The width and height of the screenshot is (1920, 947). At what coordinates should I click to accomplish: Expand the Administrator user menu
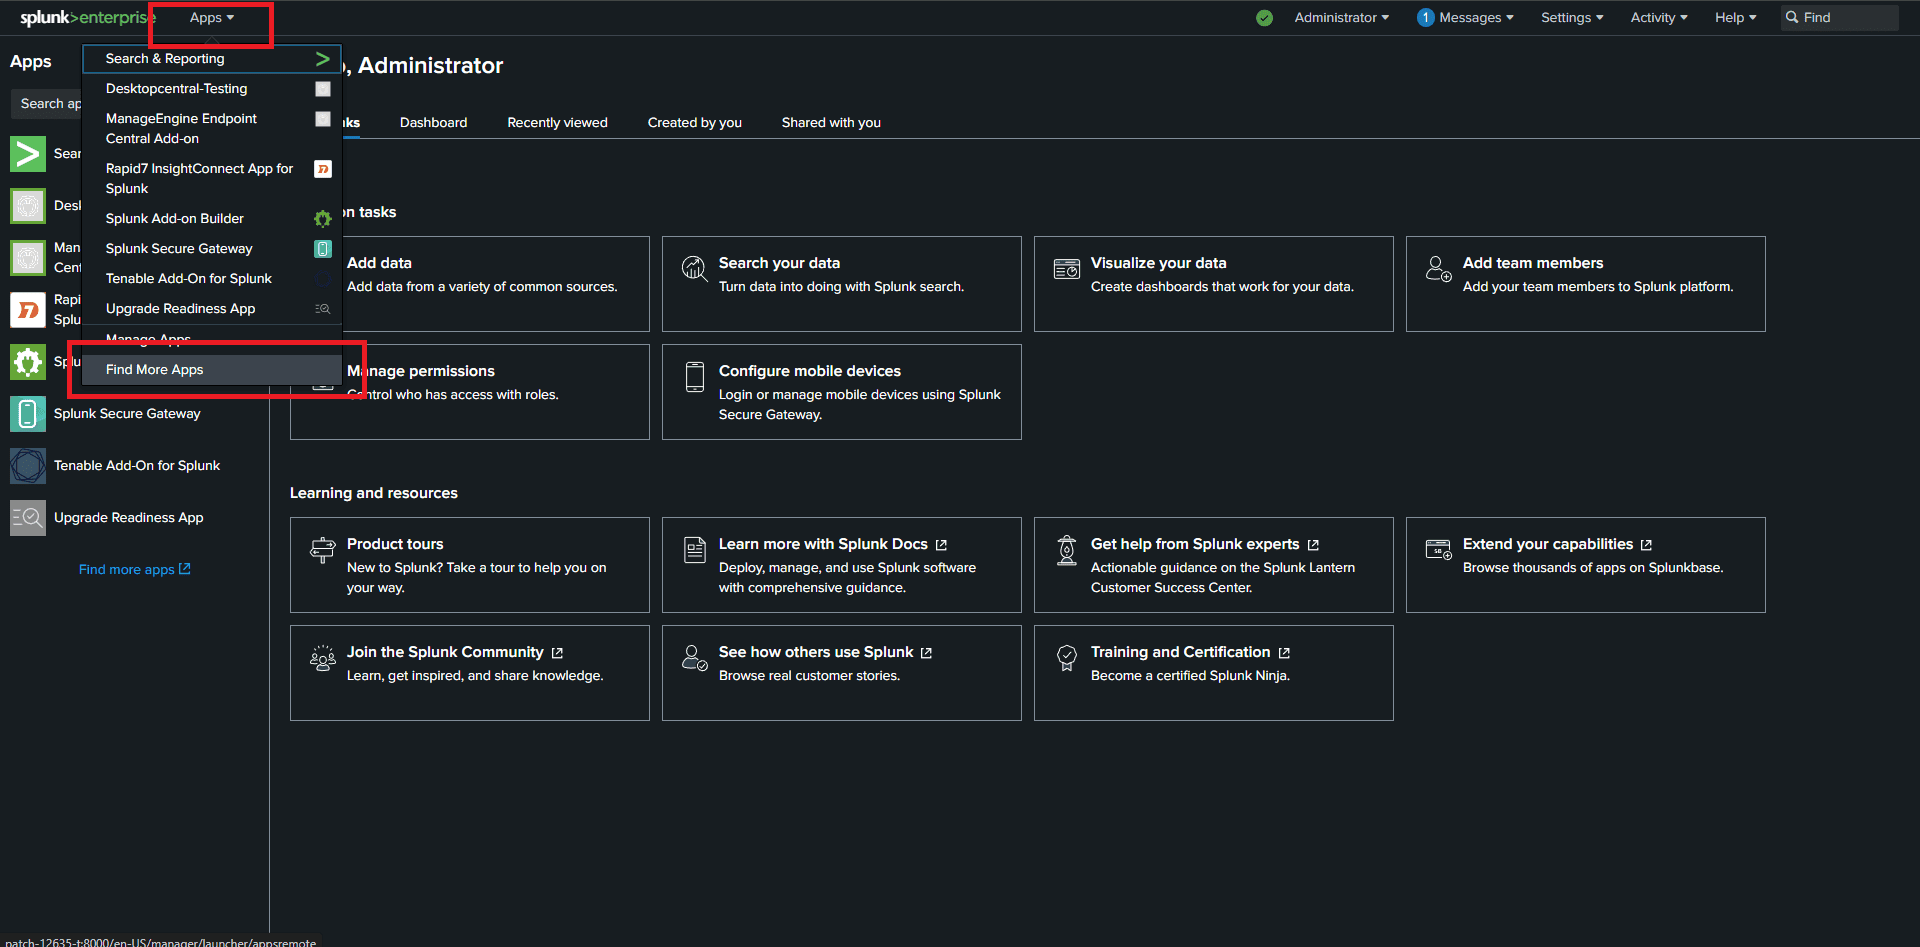coord(1341,18)
